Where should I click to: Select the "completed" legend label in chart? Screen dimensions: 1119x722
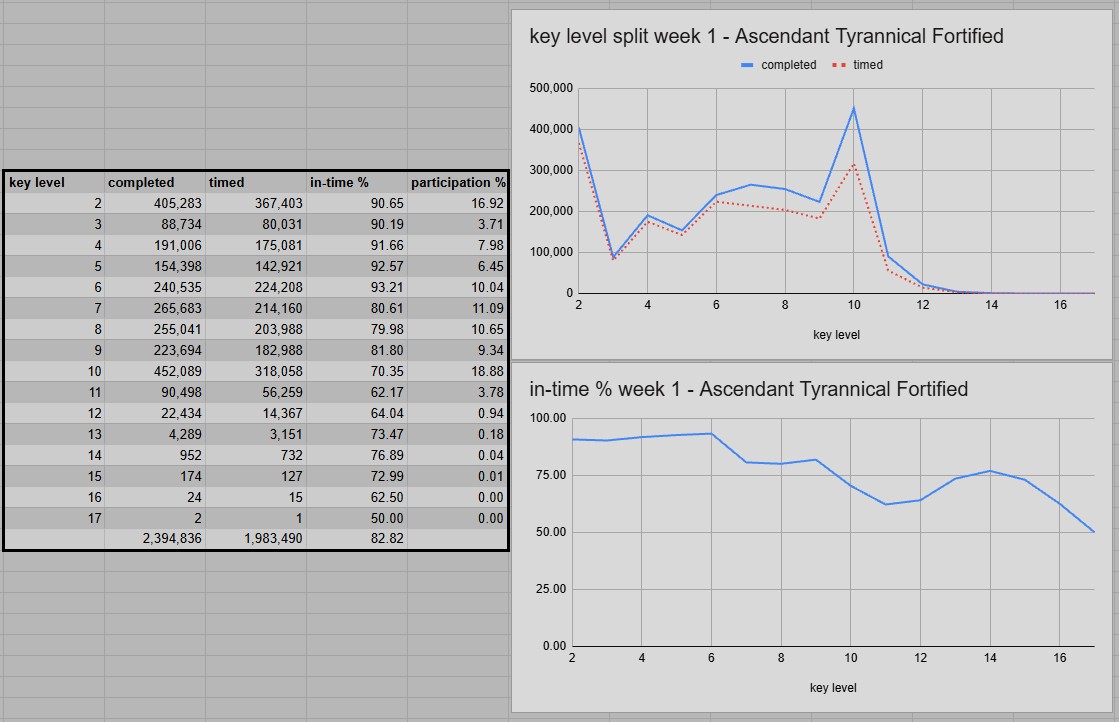click(788, 65)
